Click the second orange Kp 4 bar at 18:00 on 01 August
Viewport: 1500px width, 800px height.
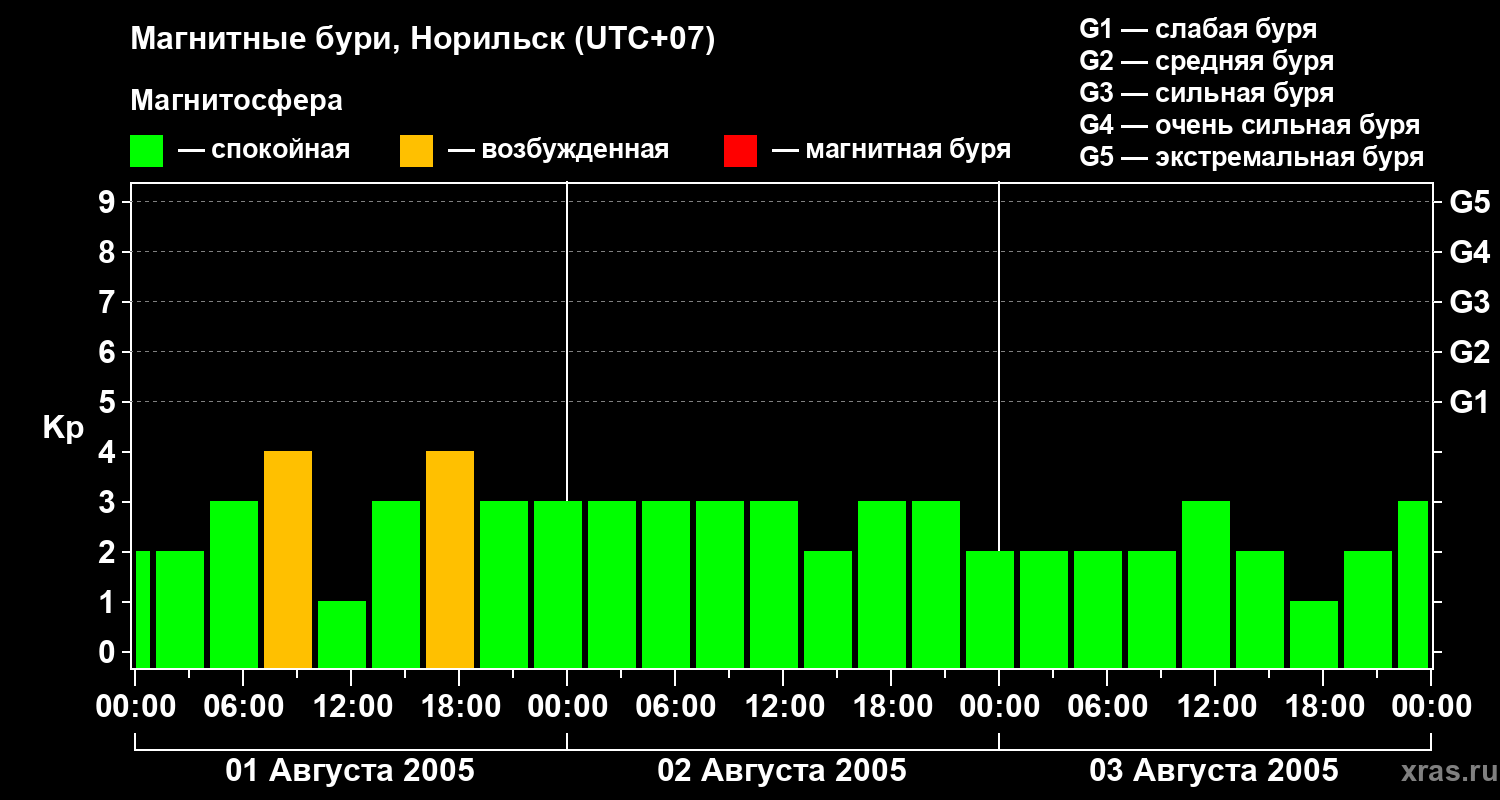click(x=450, y=559)
